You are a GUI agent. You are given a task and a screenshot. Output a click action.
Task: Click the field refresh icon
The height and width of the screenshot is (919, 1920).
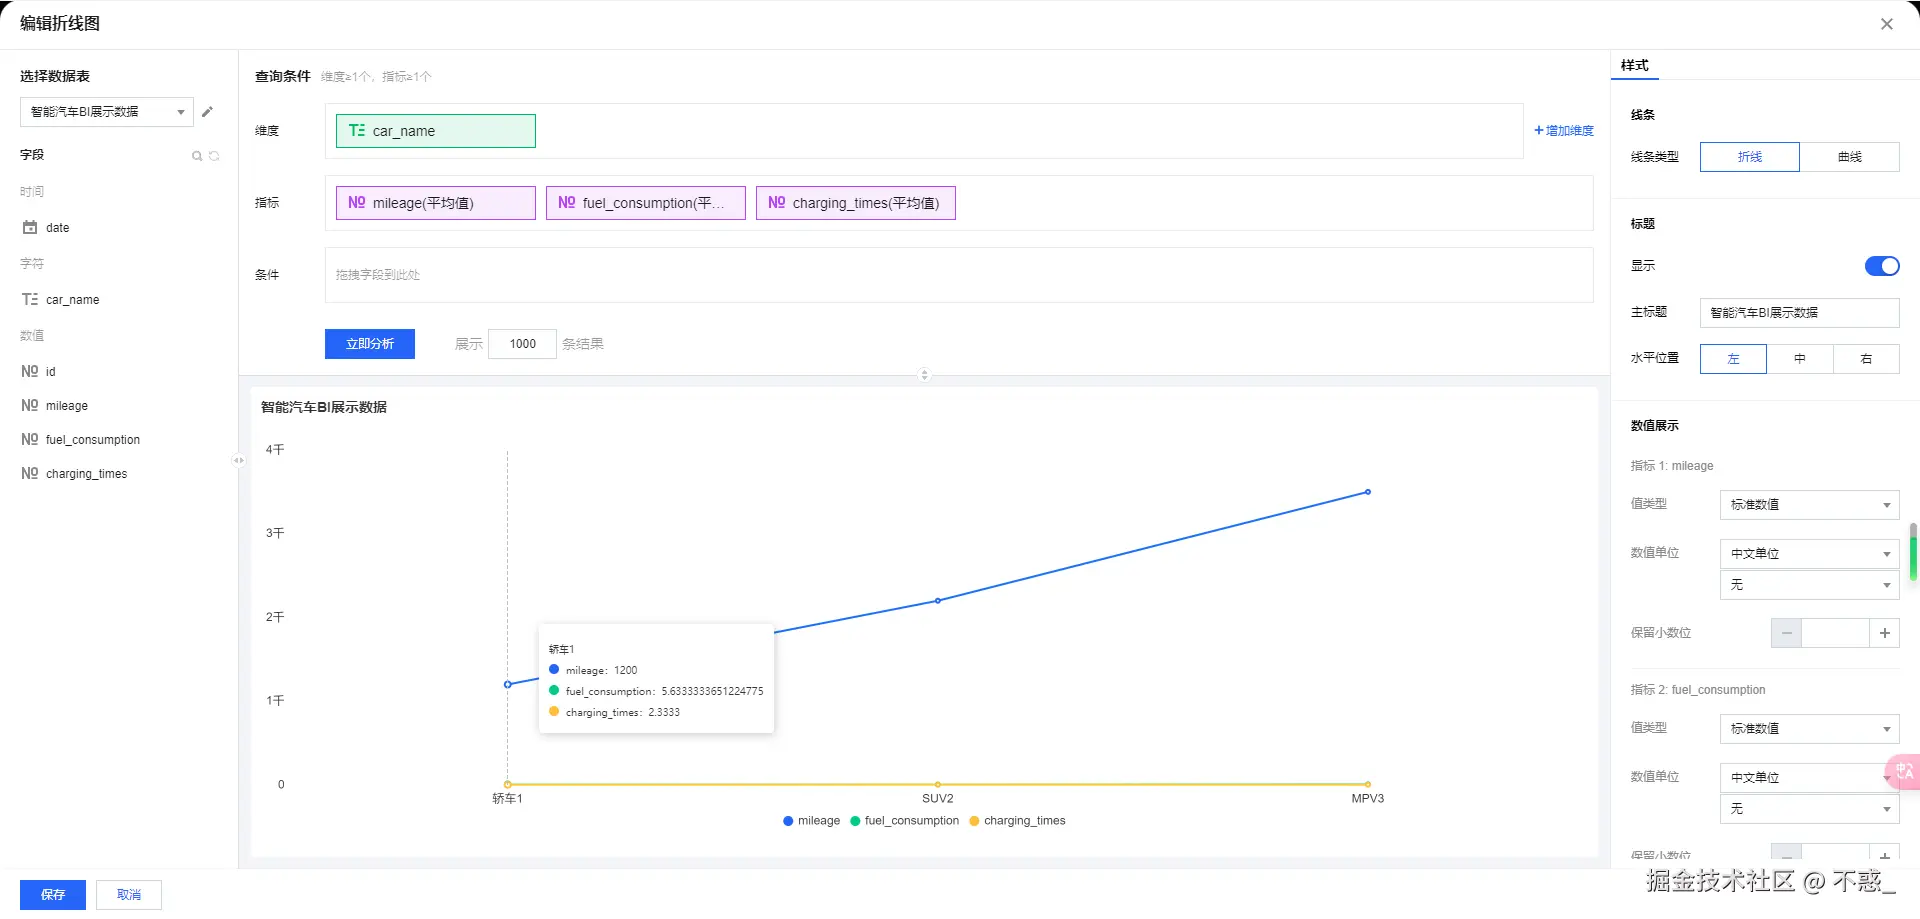[214, 156]
